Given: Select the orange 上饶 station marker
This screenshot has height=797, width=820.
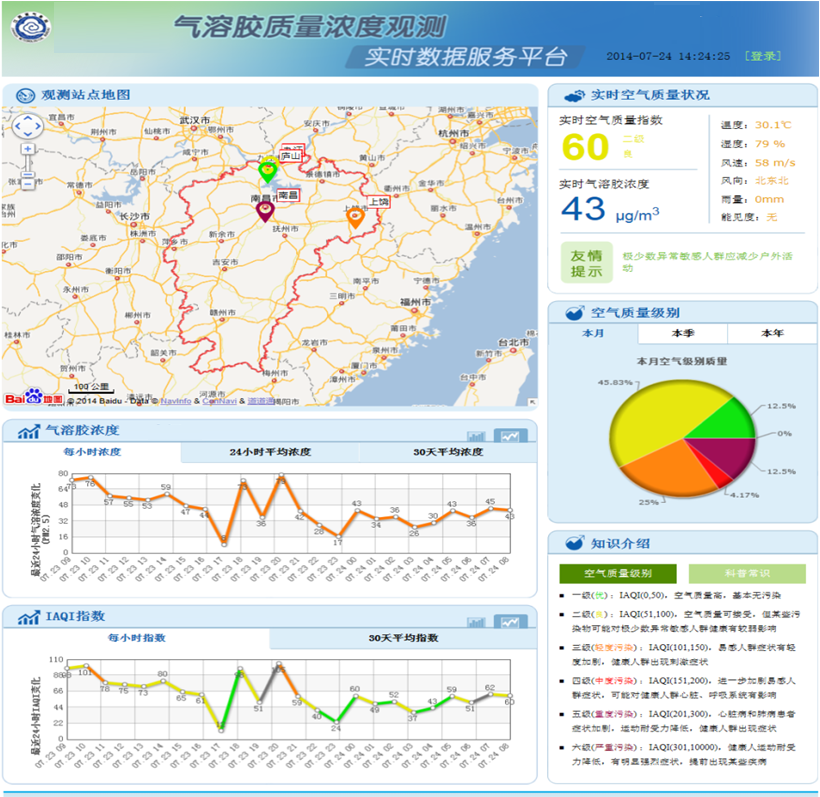Looking at the screenshot, I should click(355, 216).
